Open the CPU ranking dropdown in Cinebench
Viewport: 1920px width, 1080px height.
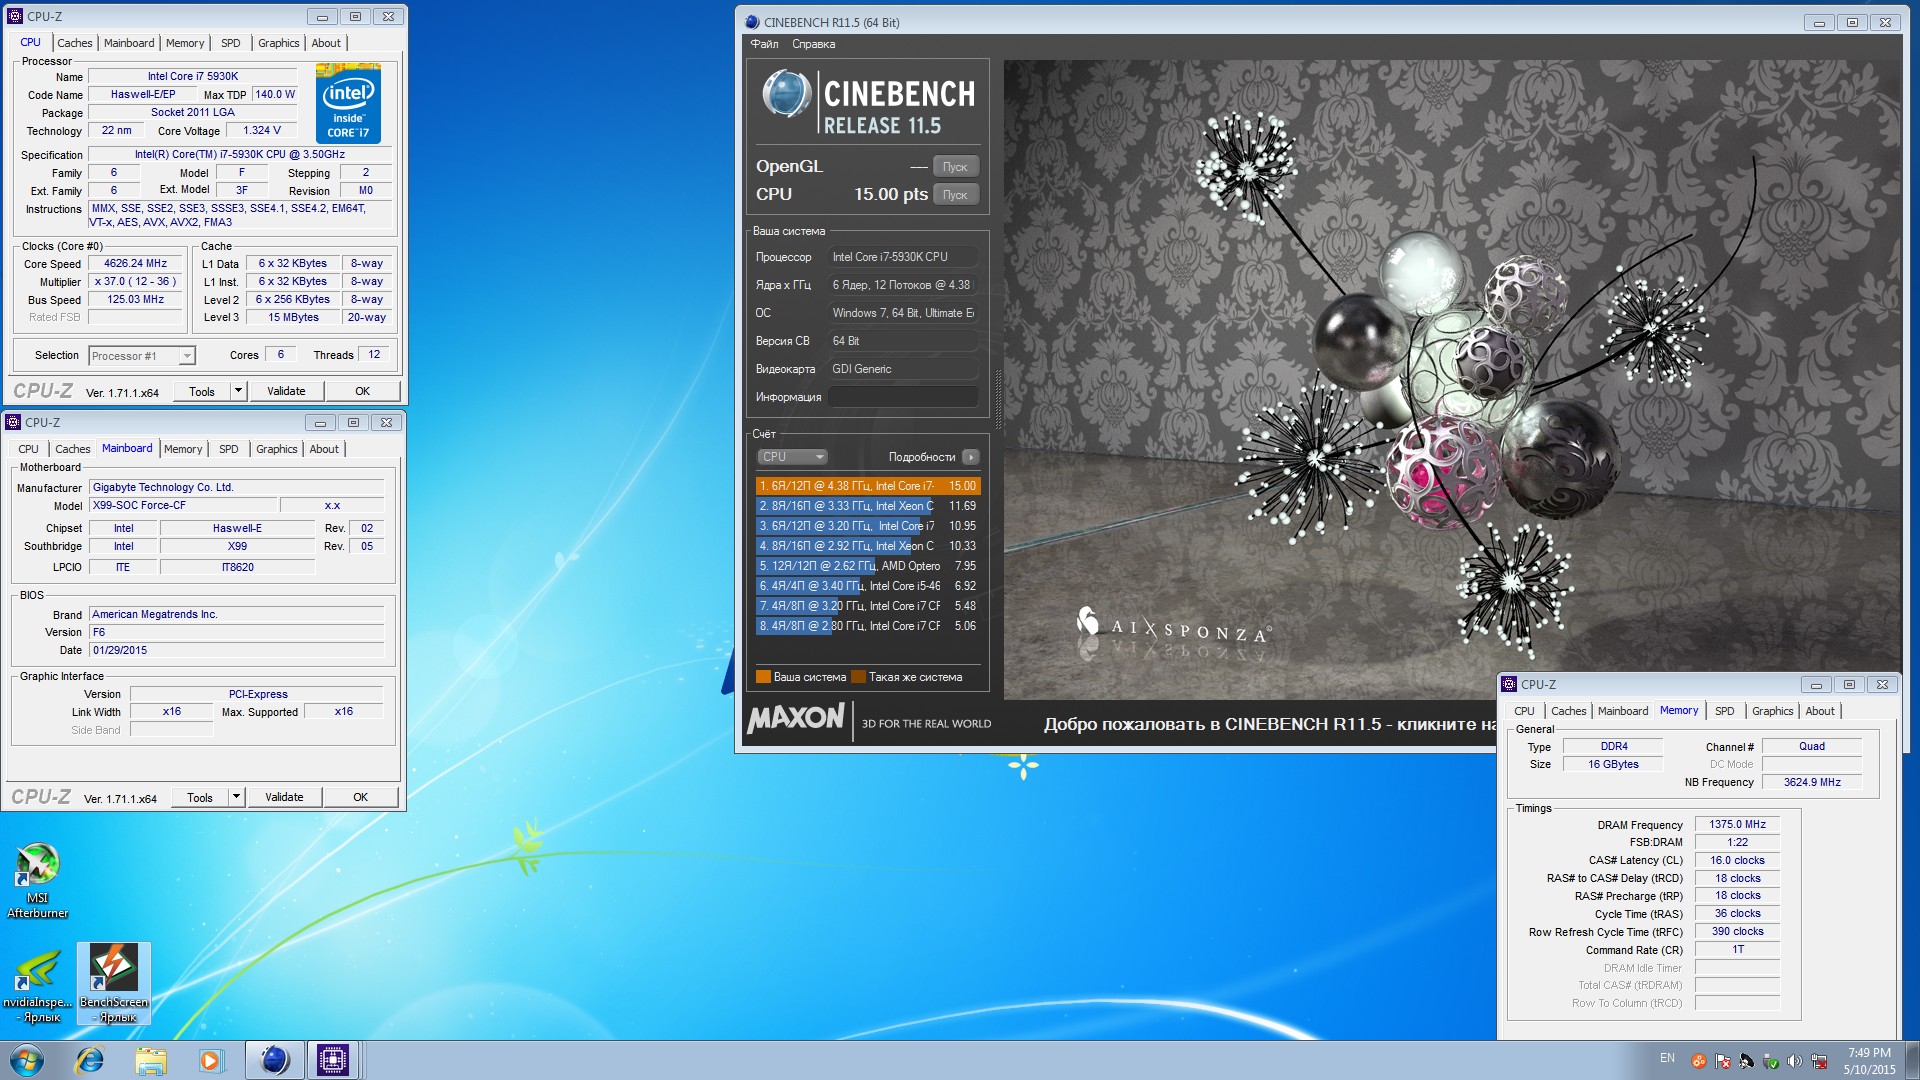(791, 457)
